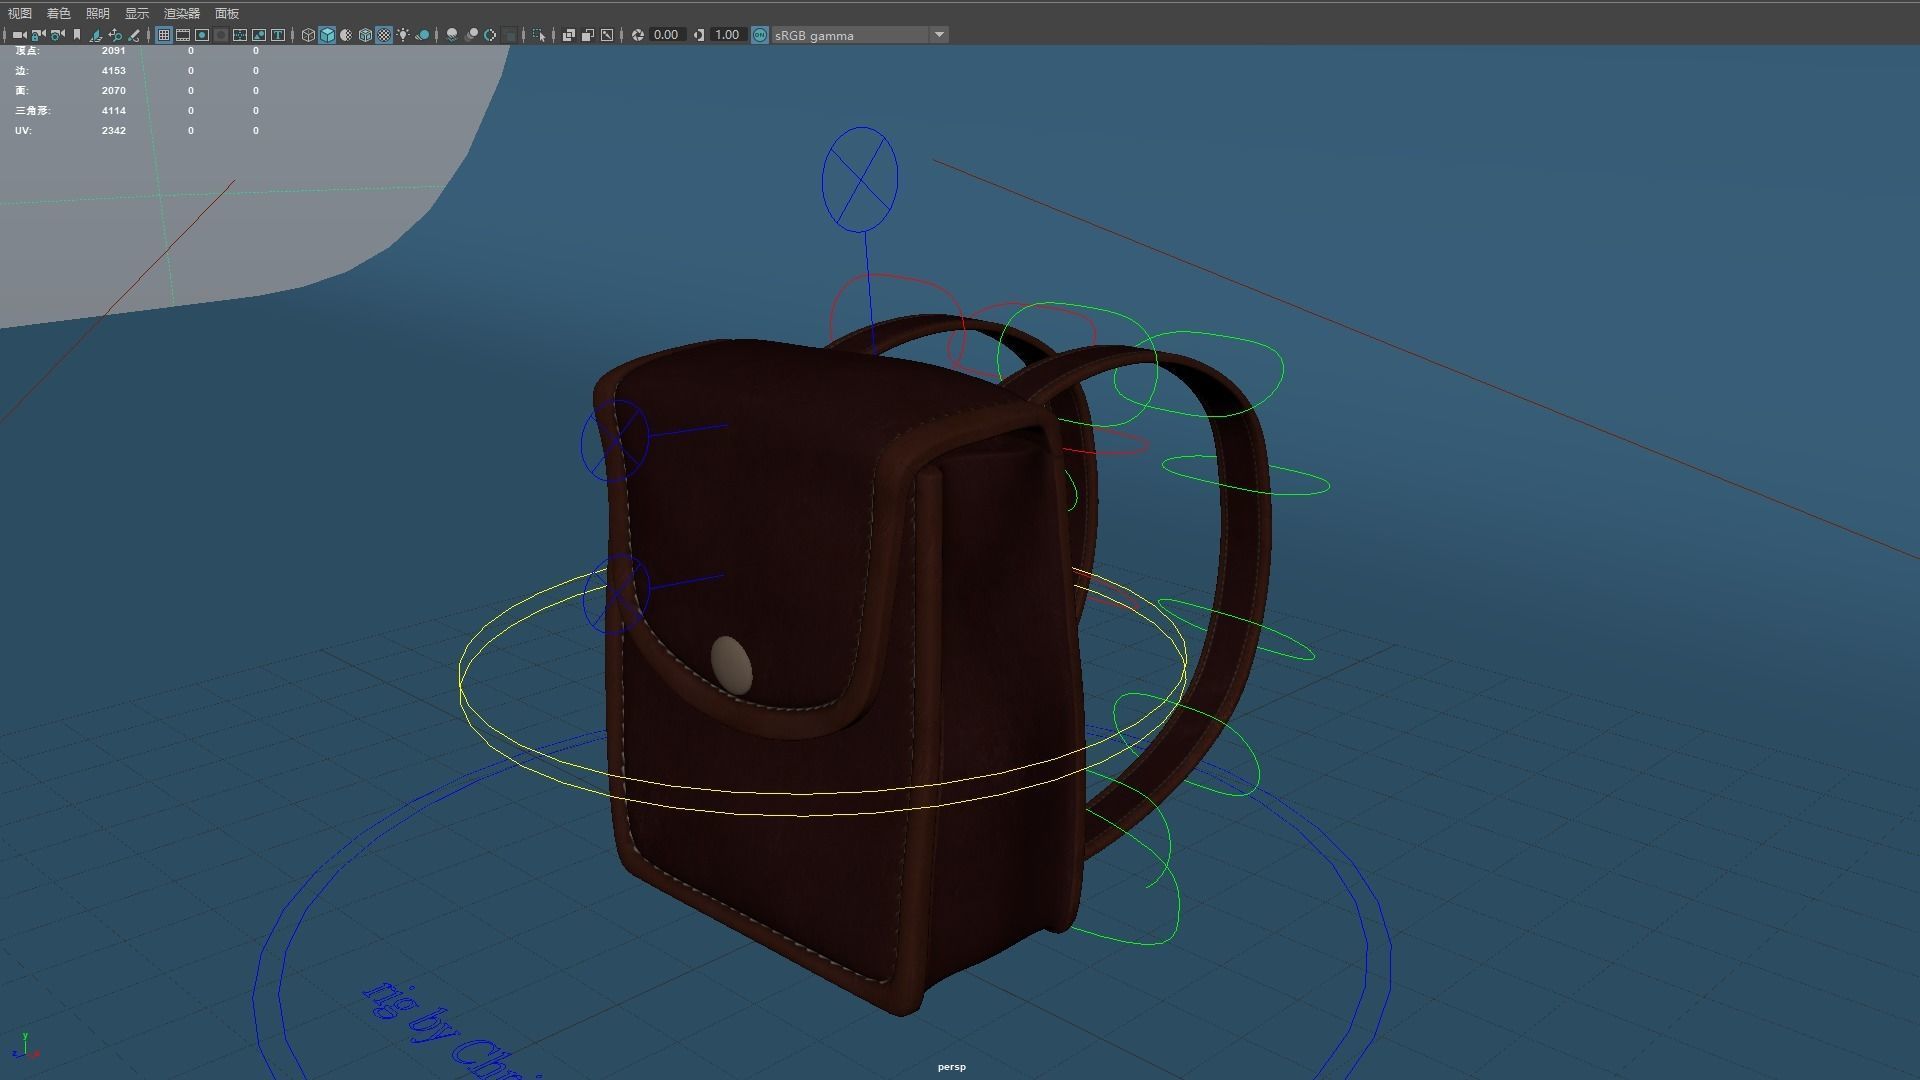Toggle the view transform button
This screenshot has width=1920, height=1080.
759,35
